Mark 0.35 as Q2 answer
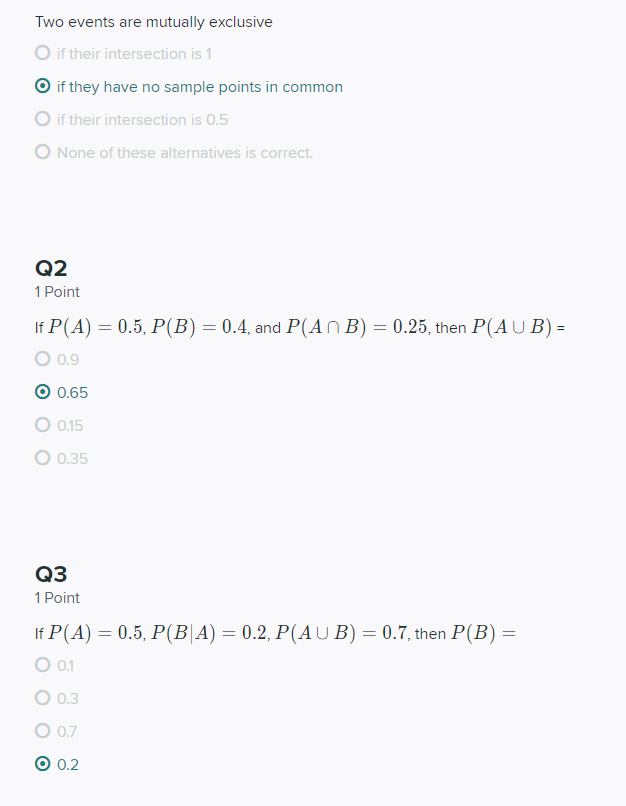The height and width of the screenshot is (806, 626). [x=42, y=458]
